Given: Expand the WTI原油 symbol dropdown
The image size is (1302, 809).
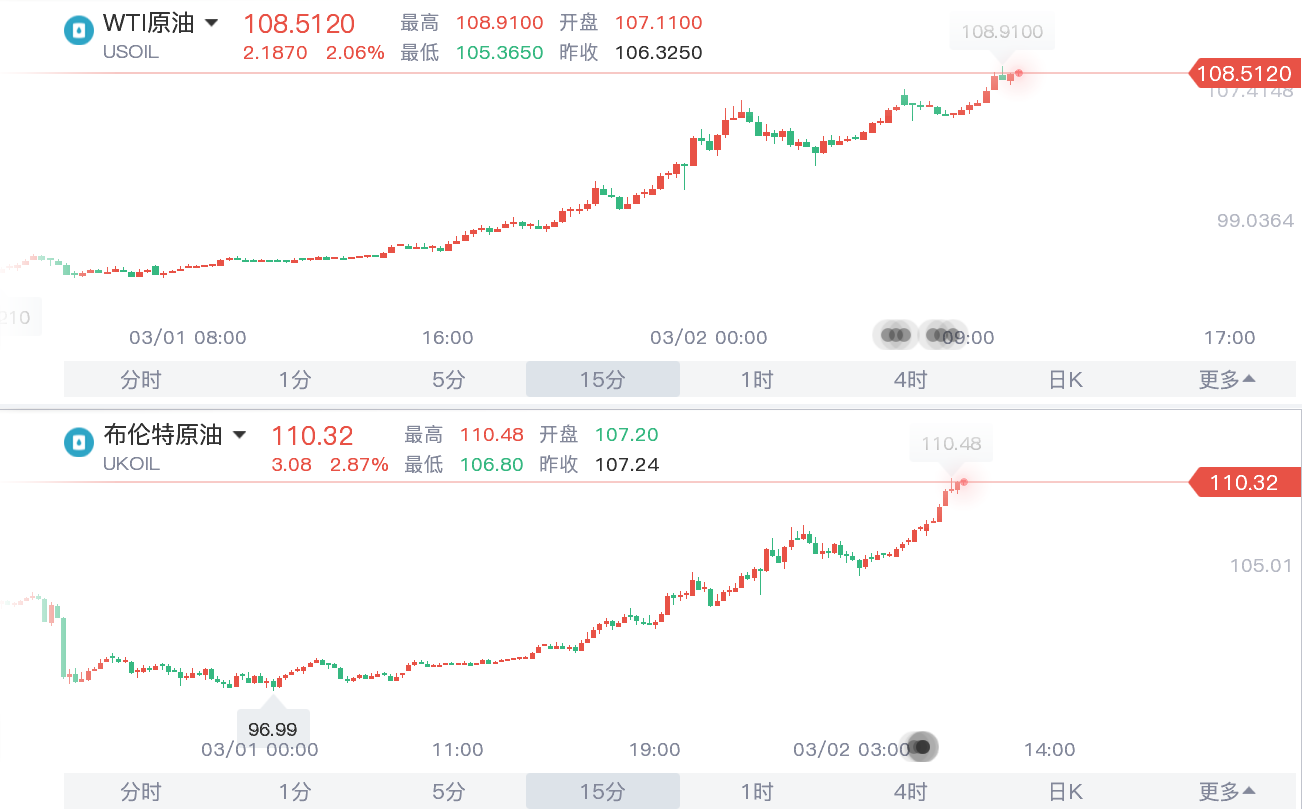Looking at the screenshot, I should (x=211, y=23).
